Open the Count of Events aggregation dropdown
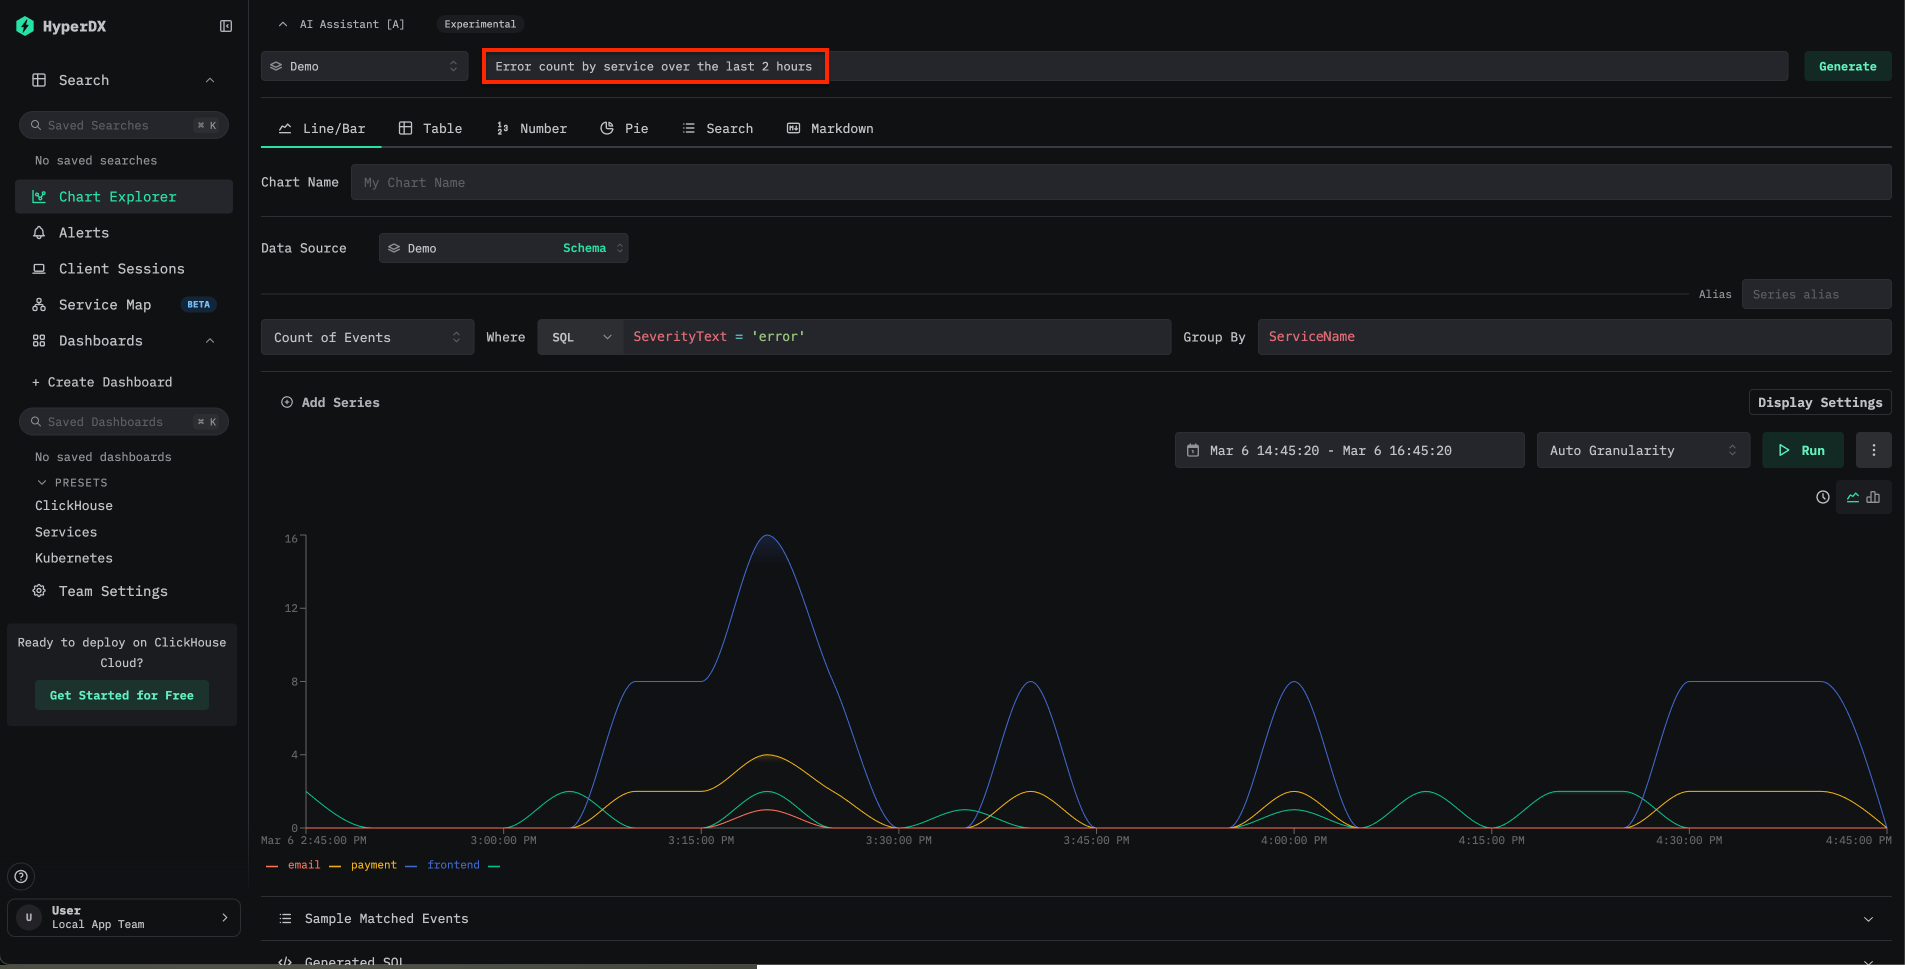This screenshot has width=1905, height=969. (366, 338)
